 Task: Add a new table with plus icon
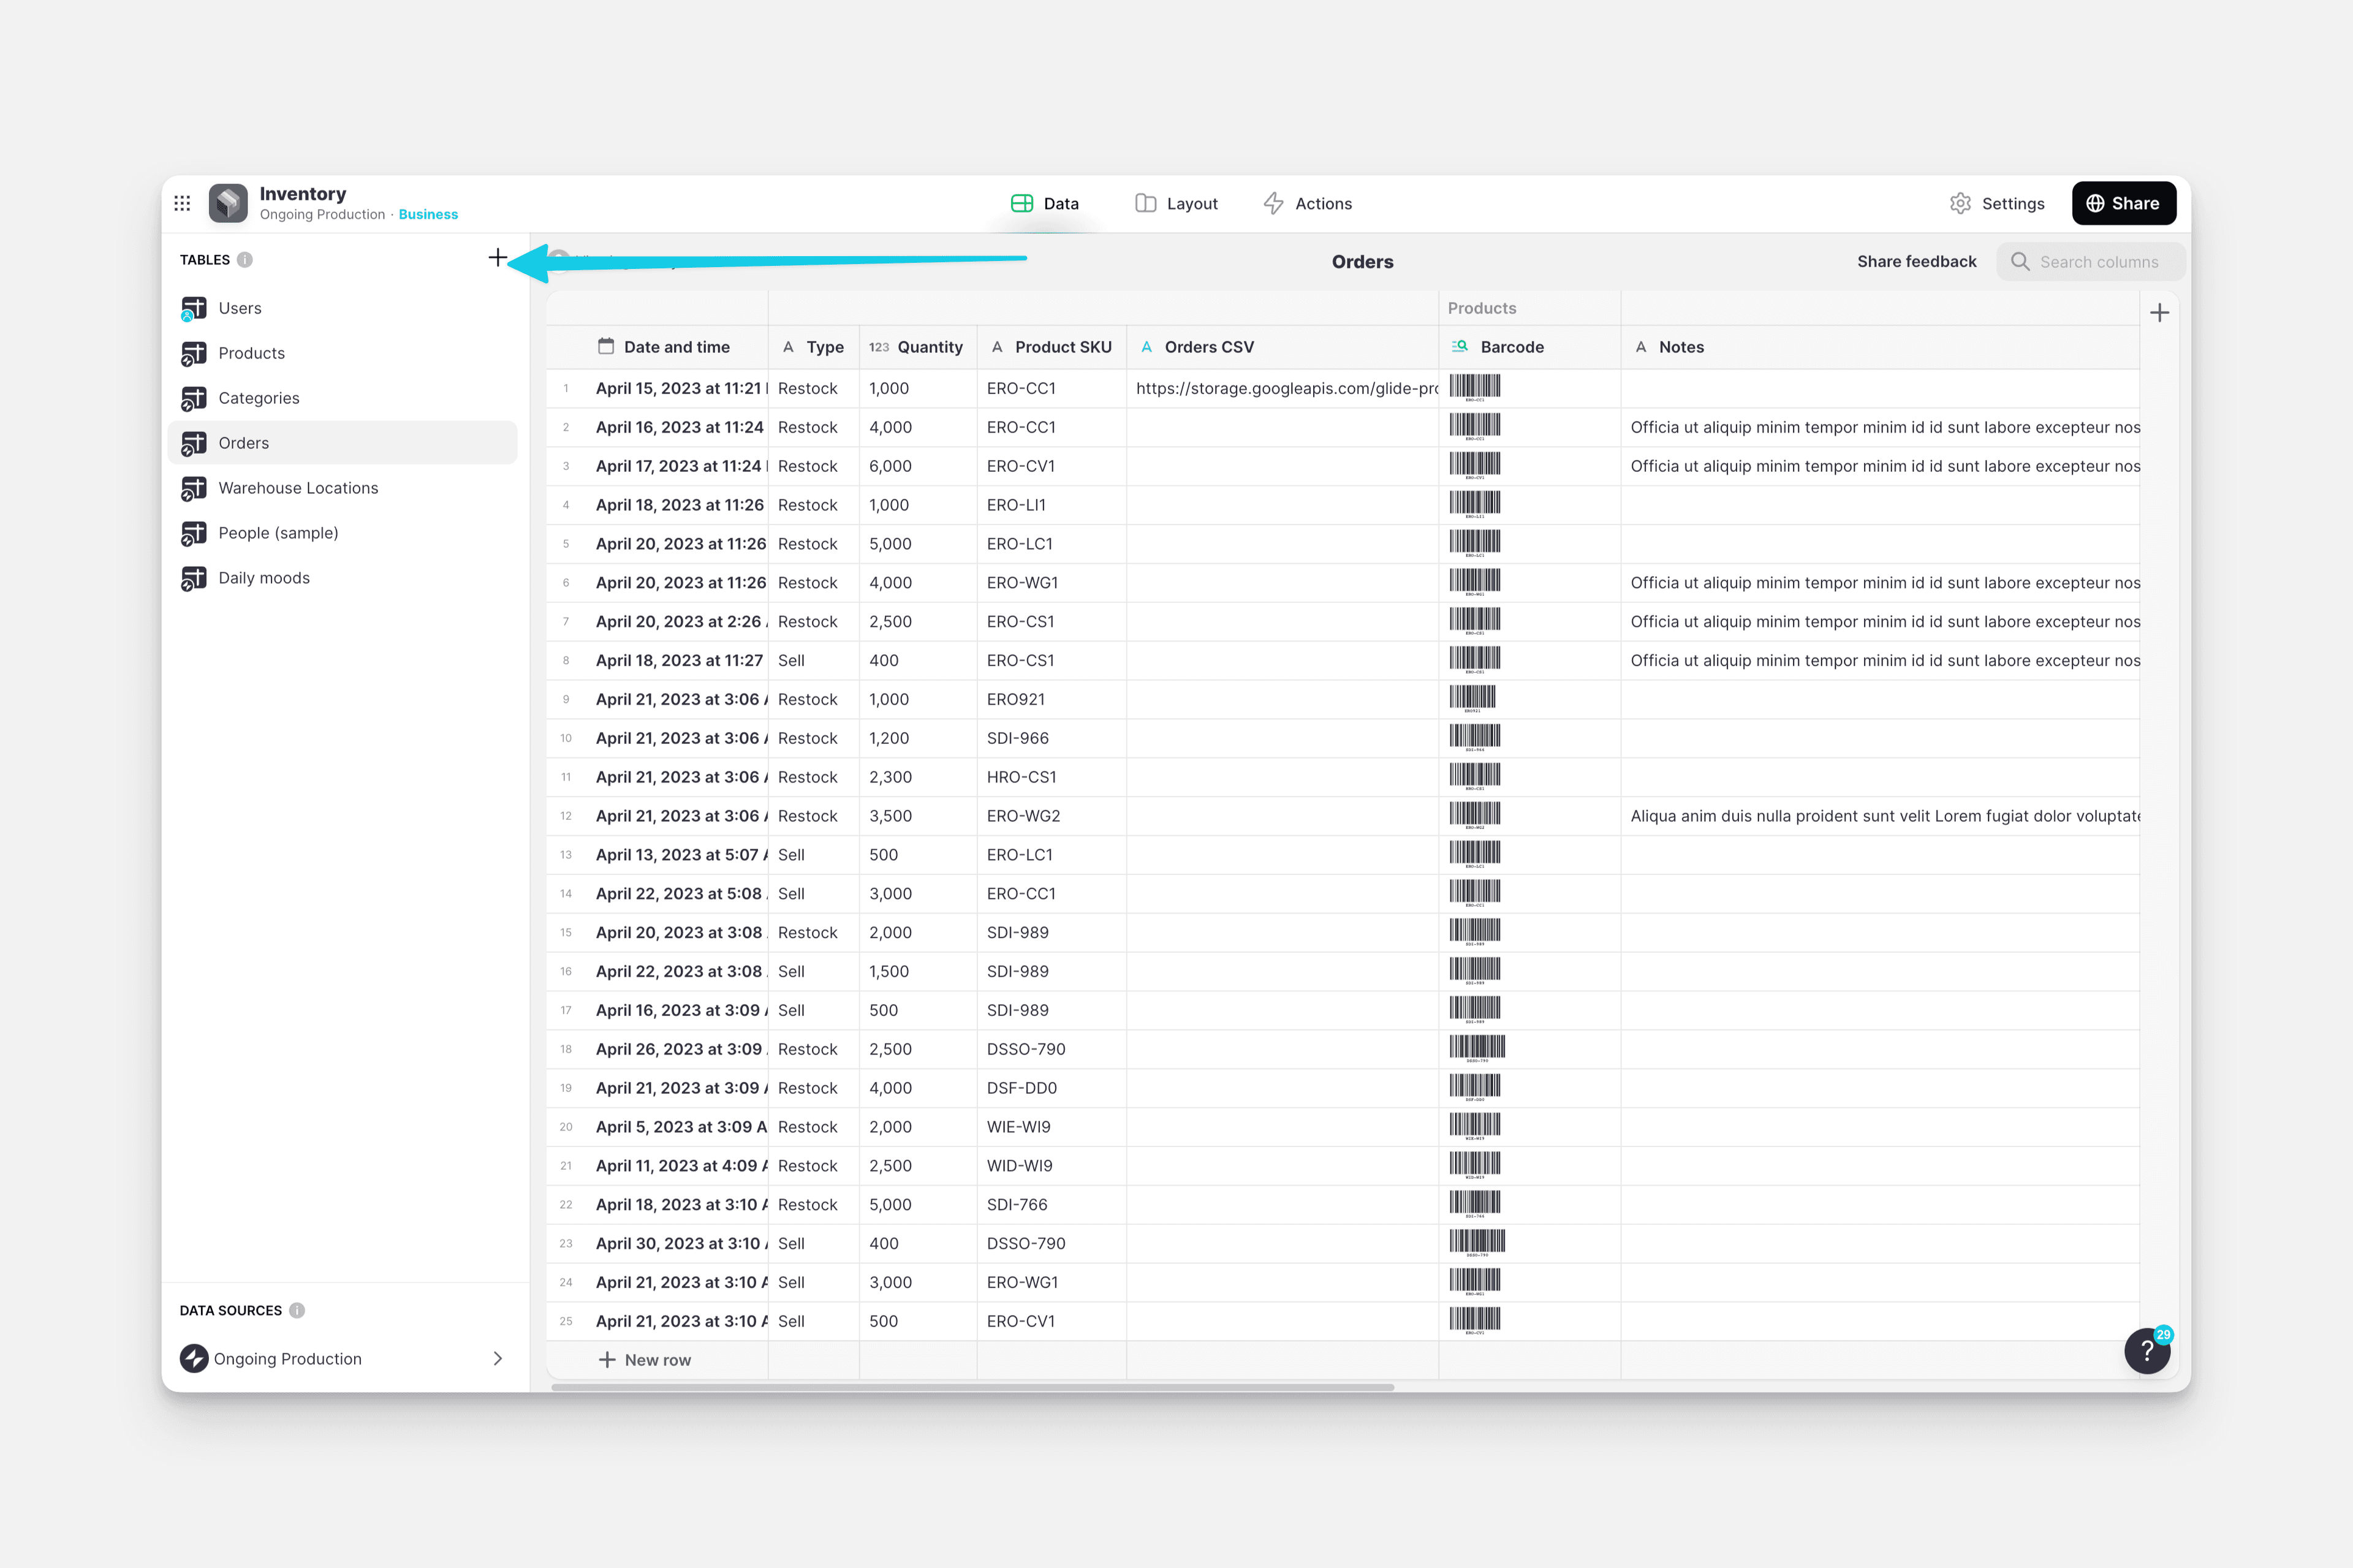497,258
